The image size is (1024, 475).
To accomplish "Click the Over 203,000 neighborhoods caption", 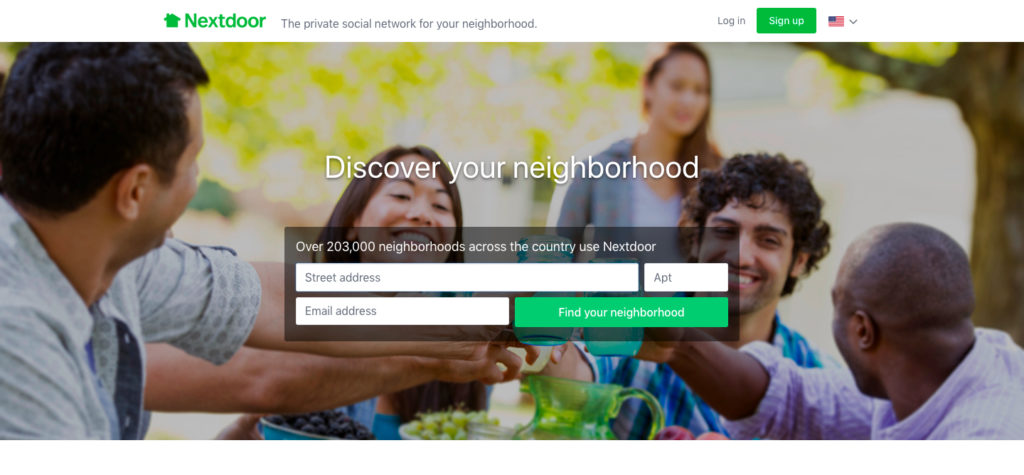I will pyautogui.click(x=475, y=247).
